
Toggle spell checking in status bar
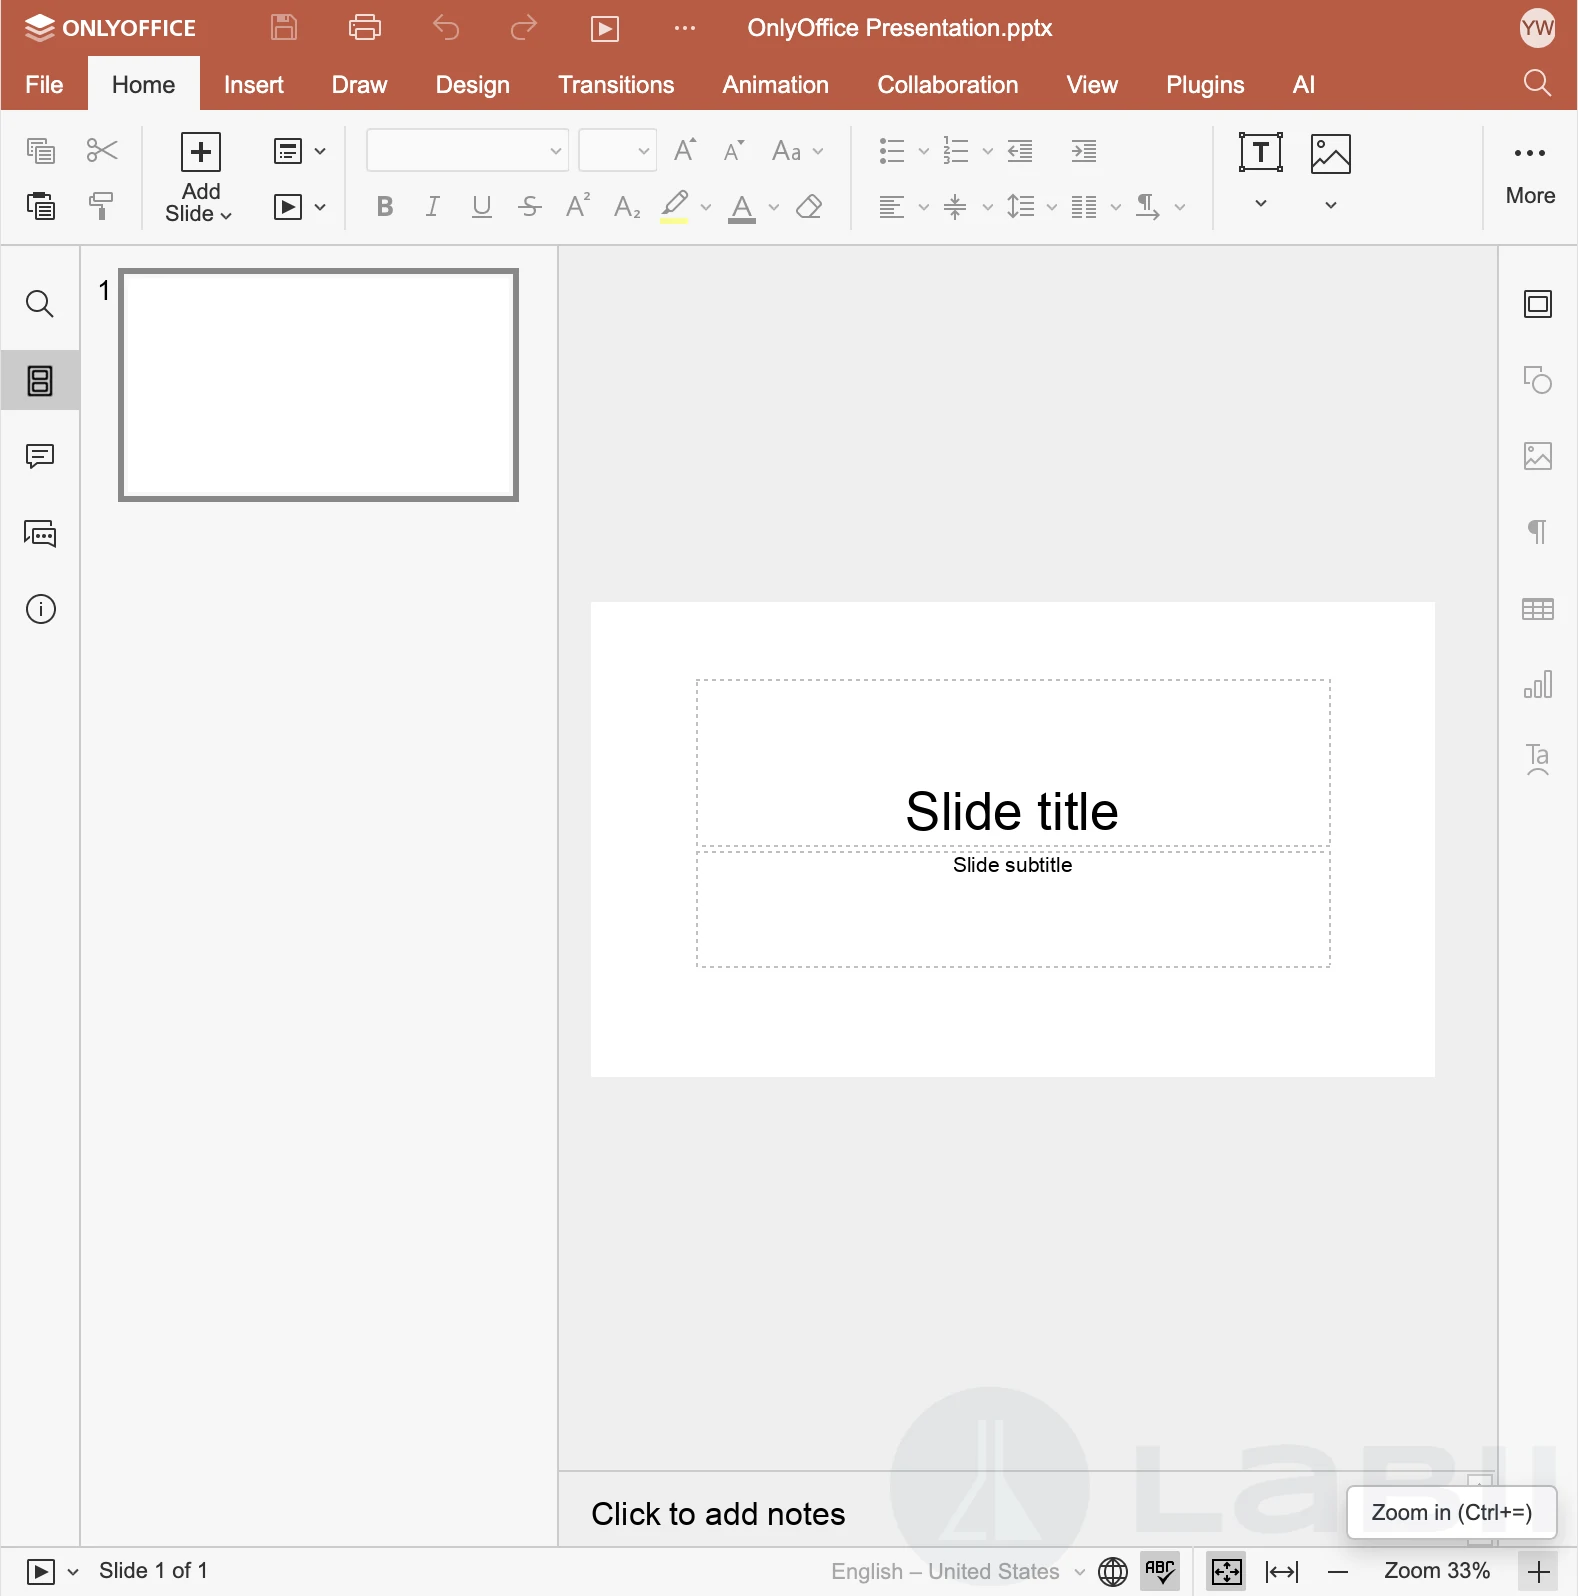pos(1160,1571)
